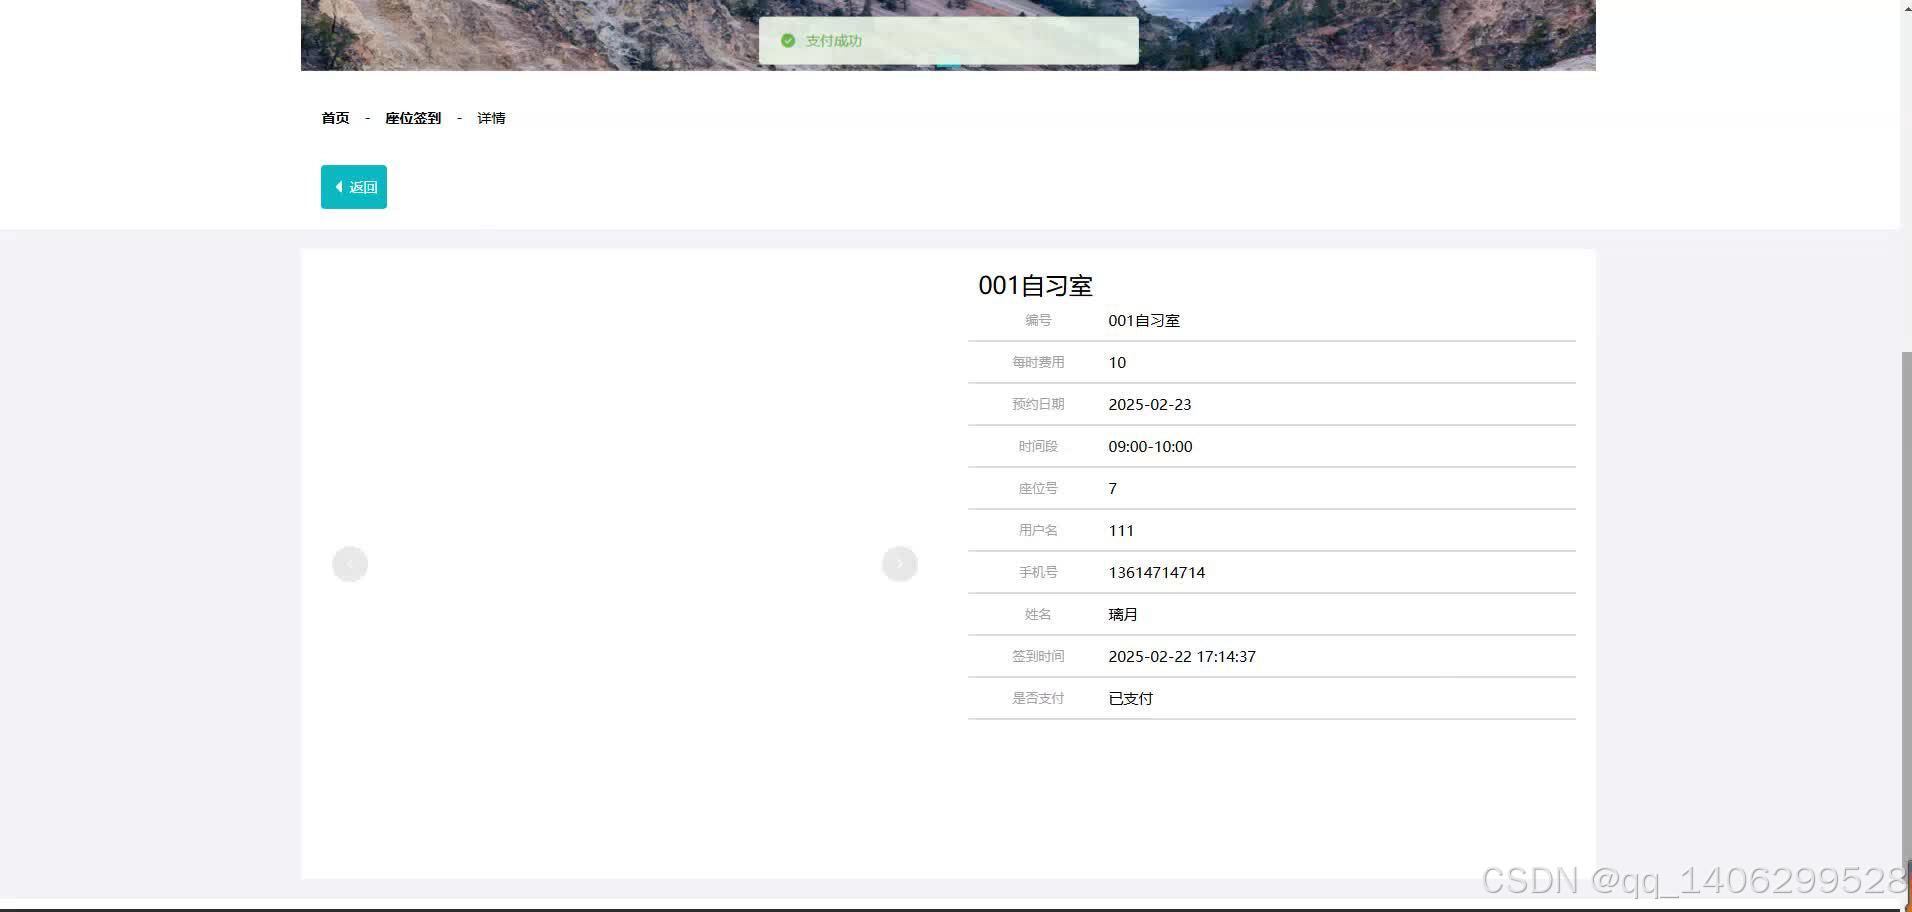Viewport: 1912px width, 912px height.
Task: Select the phone number 13614714714
Action: (1157, 572)
